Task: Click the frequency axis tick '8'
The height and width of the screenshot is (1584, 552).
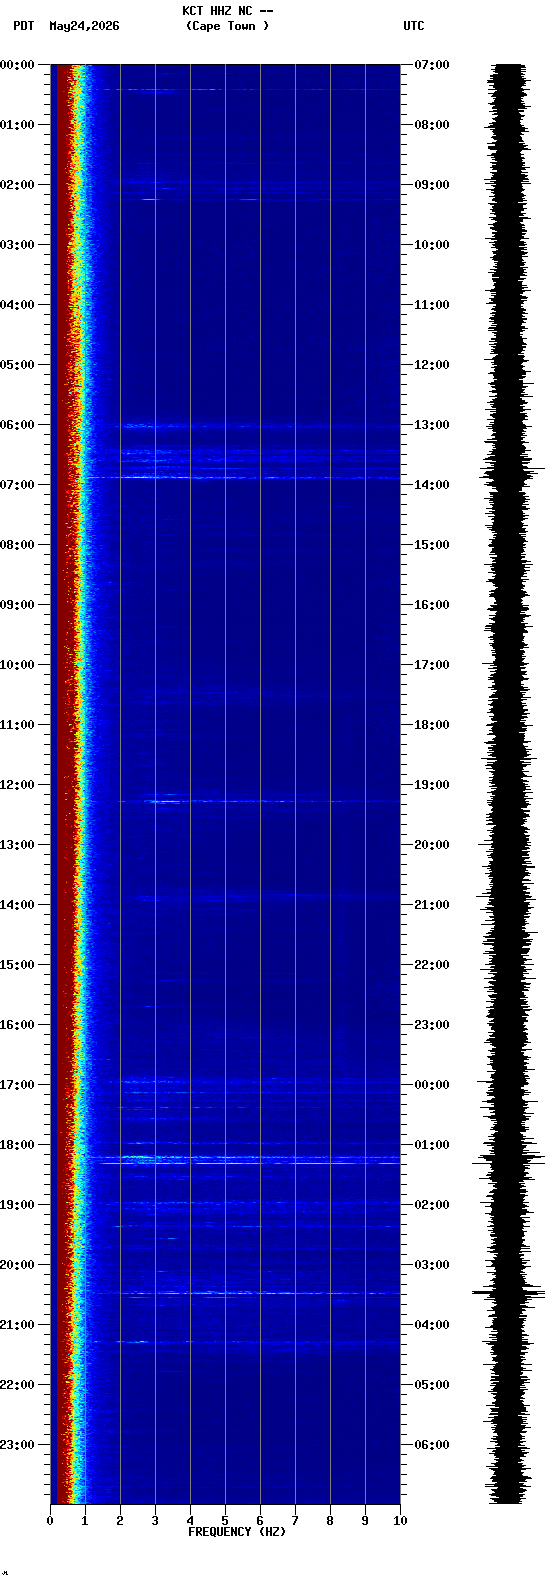Action: [330, 1521]
